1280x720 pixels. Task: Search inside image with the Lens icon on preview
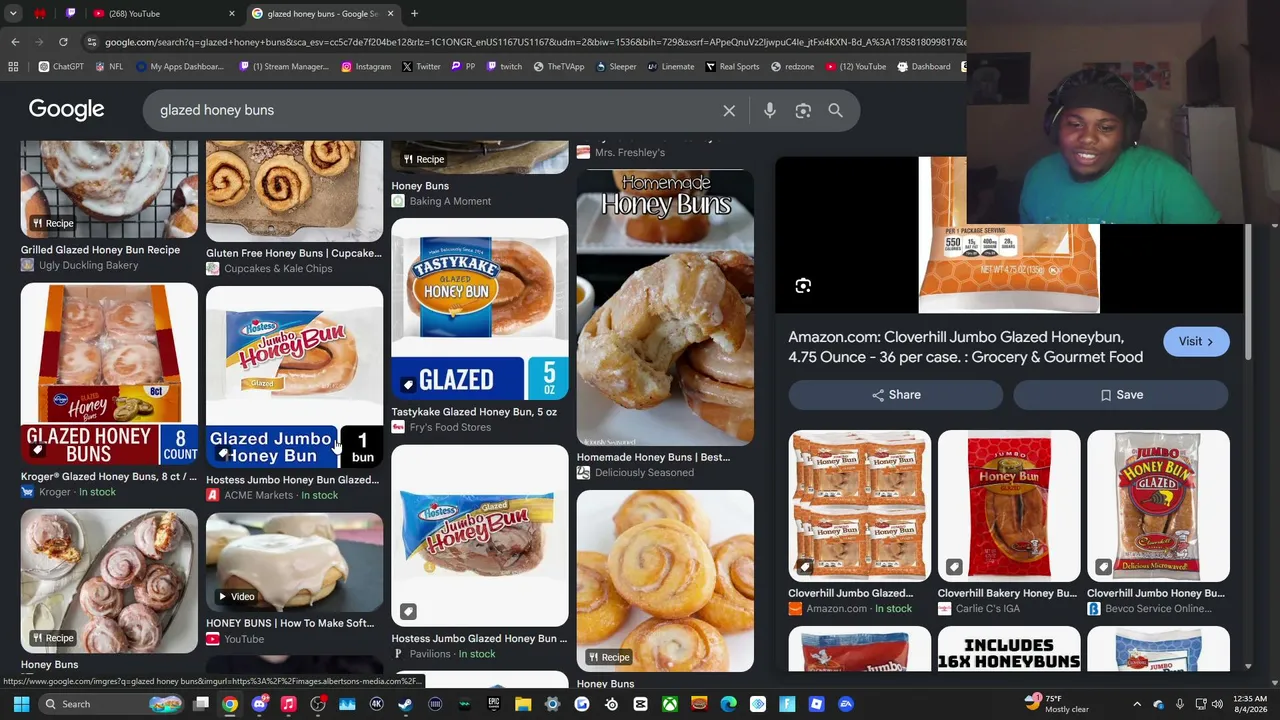[x=803, y=286]
